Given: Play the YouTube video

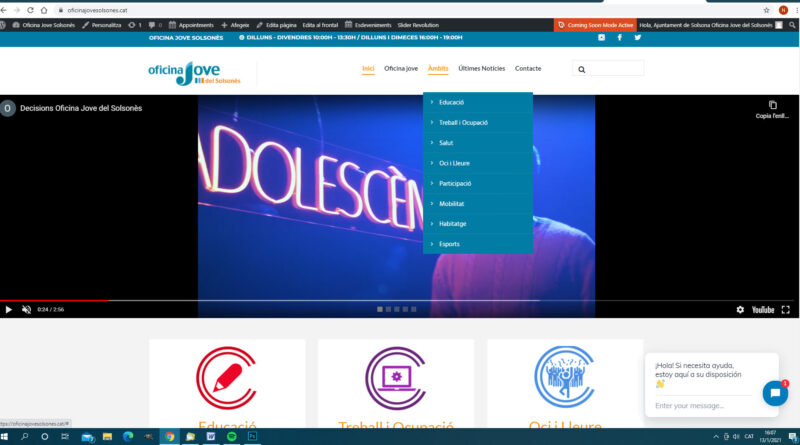Looking at the screenshot, I should click(9, 310).
